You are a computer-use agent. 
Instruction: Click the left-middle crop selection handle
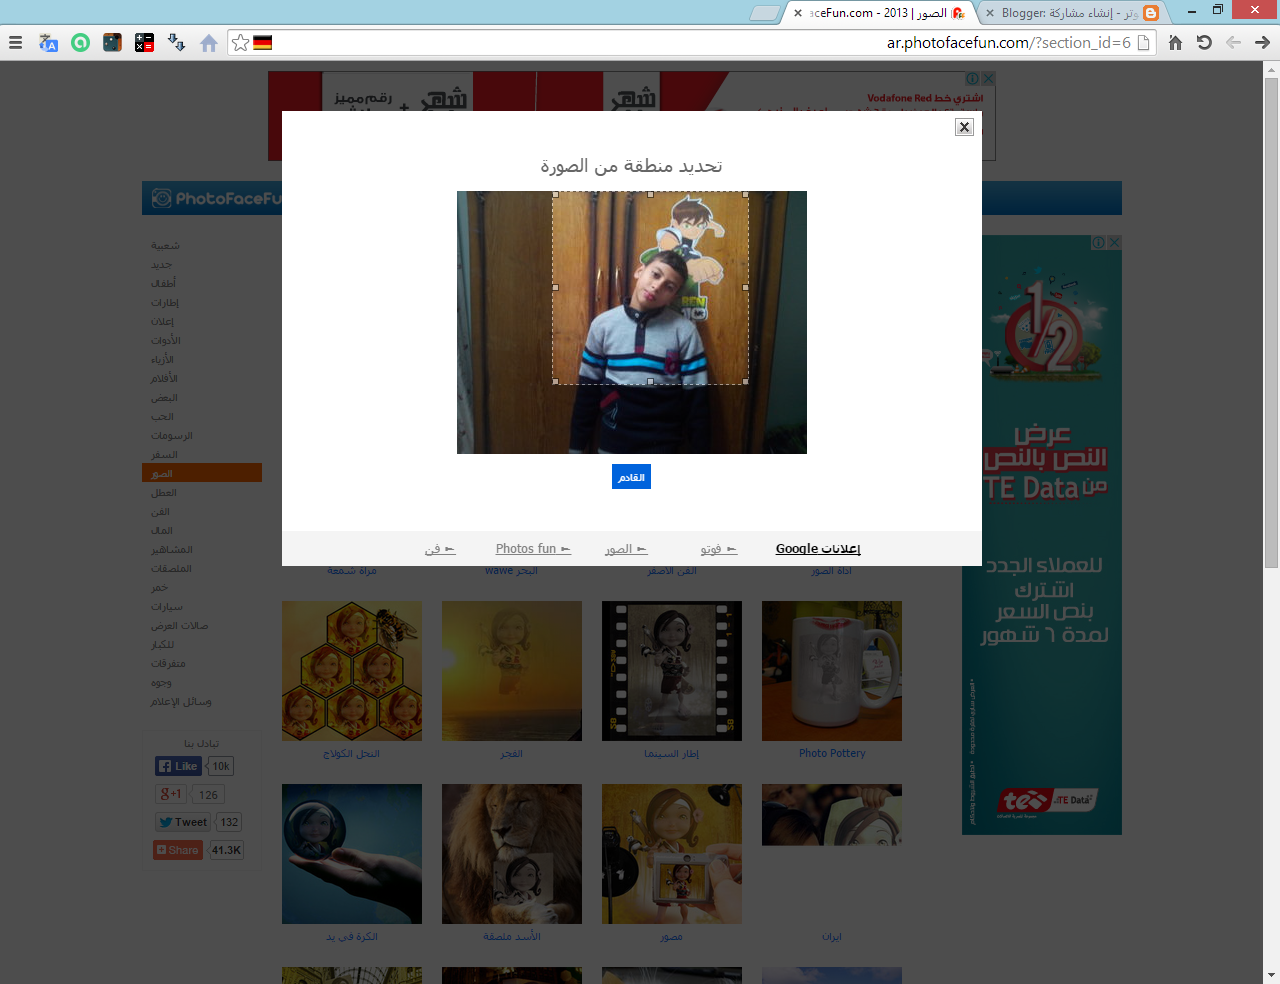click(555, 287)
